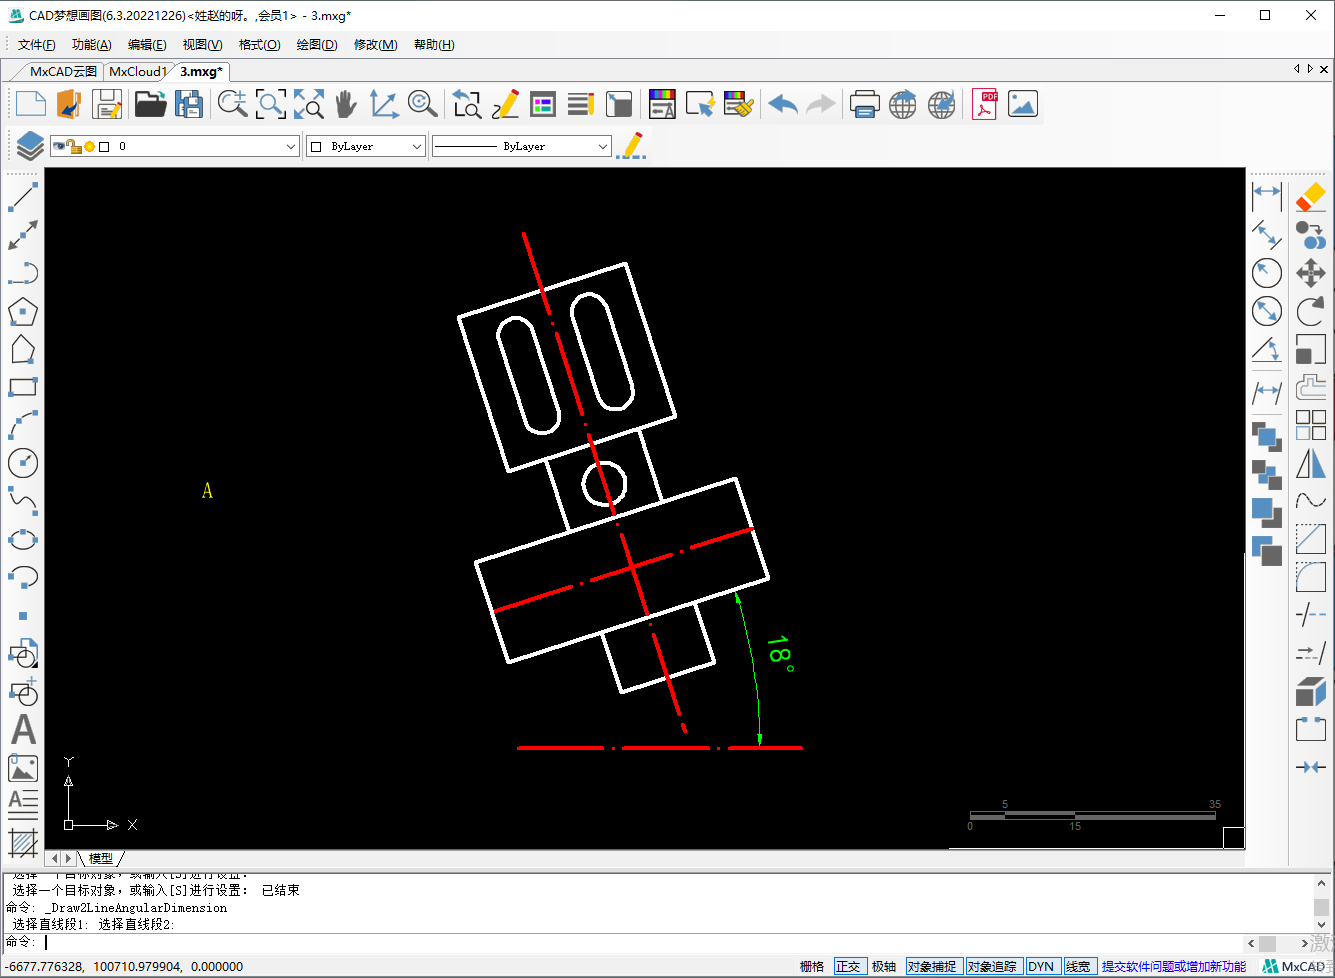The image size is (1335, 978).
Task: Click the tab scroll left arrow
Action: pos(1297,69)
